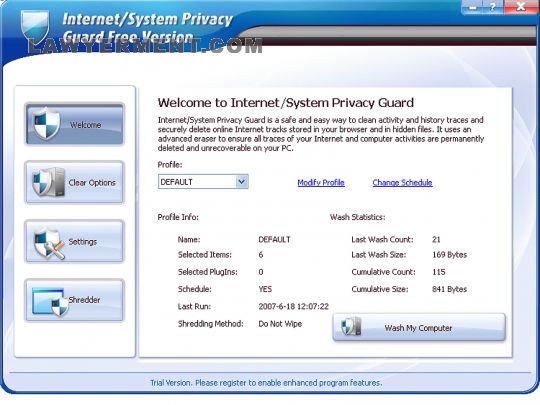Click the Welcome shield icon

[x=46, y=124]
